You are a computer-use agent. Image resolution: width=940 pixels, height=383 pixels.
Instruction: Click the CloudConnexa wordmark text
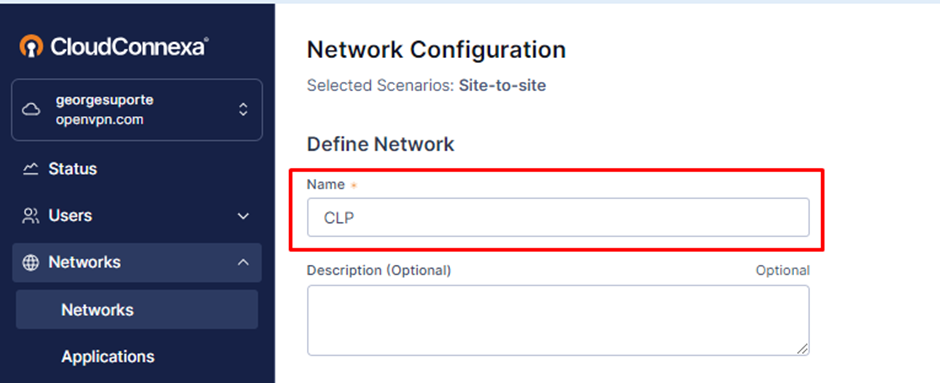(129, 47)
